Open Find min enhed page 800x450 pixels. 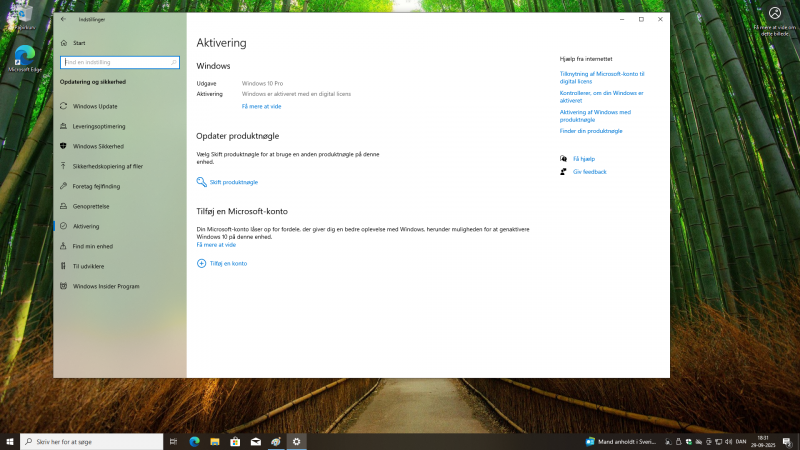coord(92,246)
